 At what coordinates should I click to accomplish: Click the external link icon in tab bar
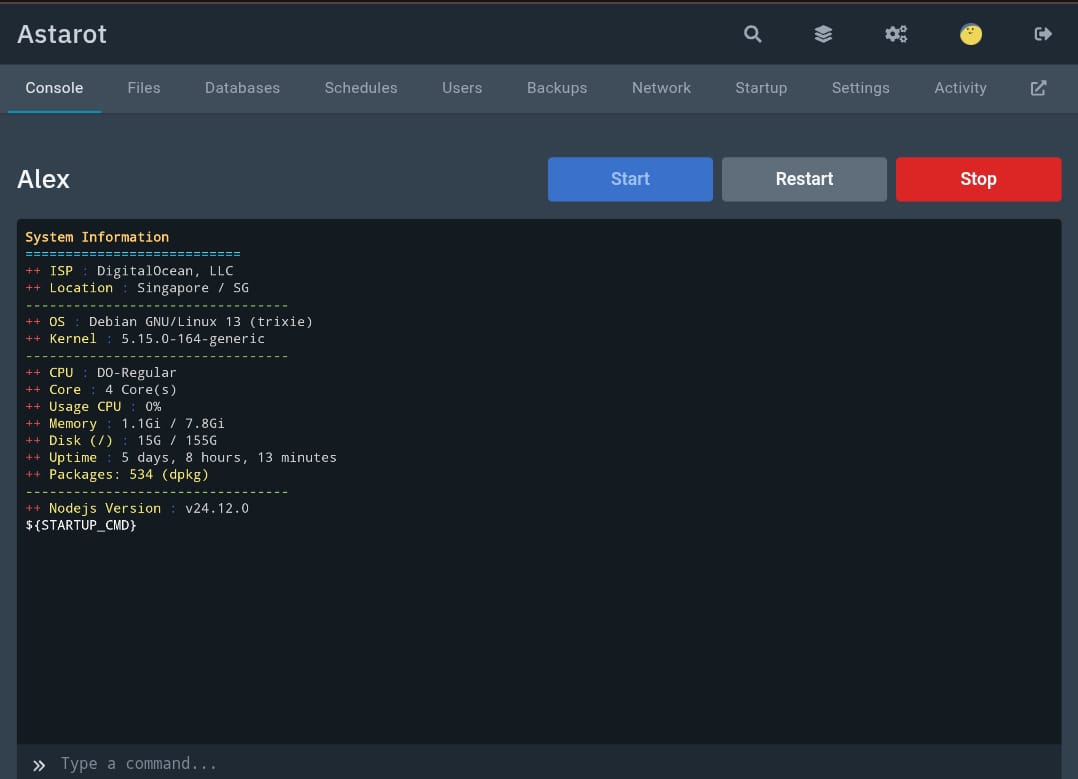[1039, 88]
